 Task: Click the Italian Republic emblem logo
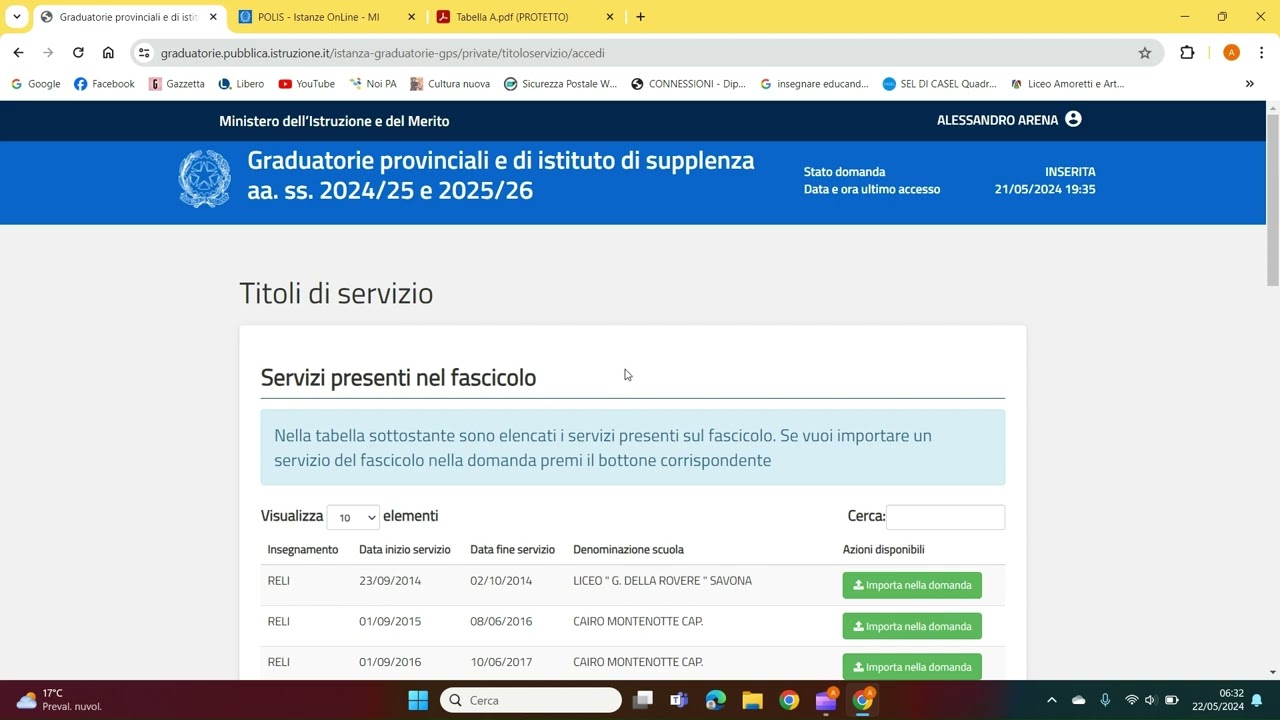(204, 178)
